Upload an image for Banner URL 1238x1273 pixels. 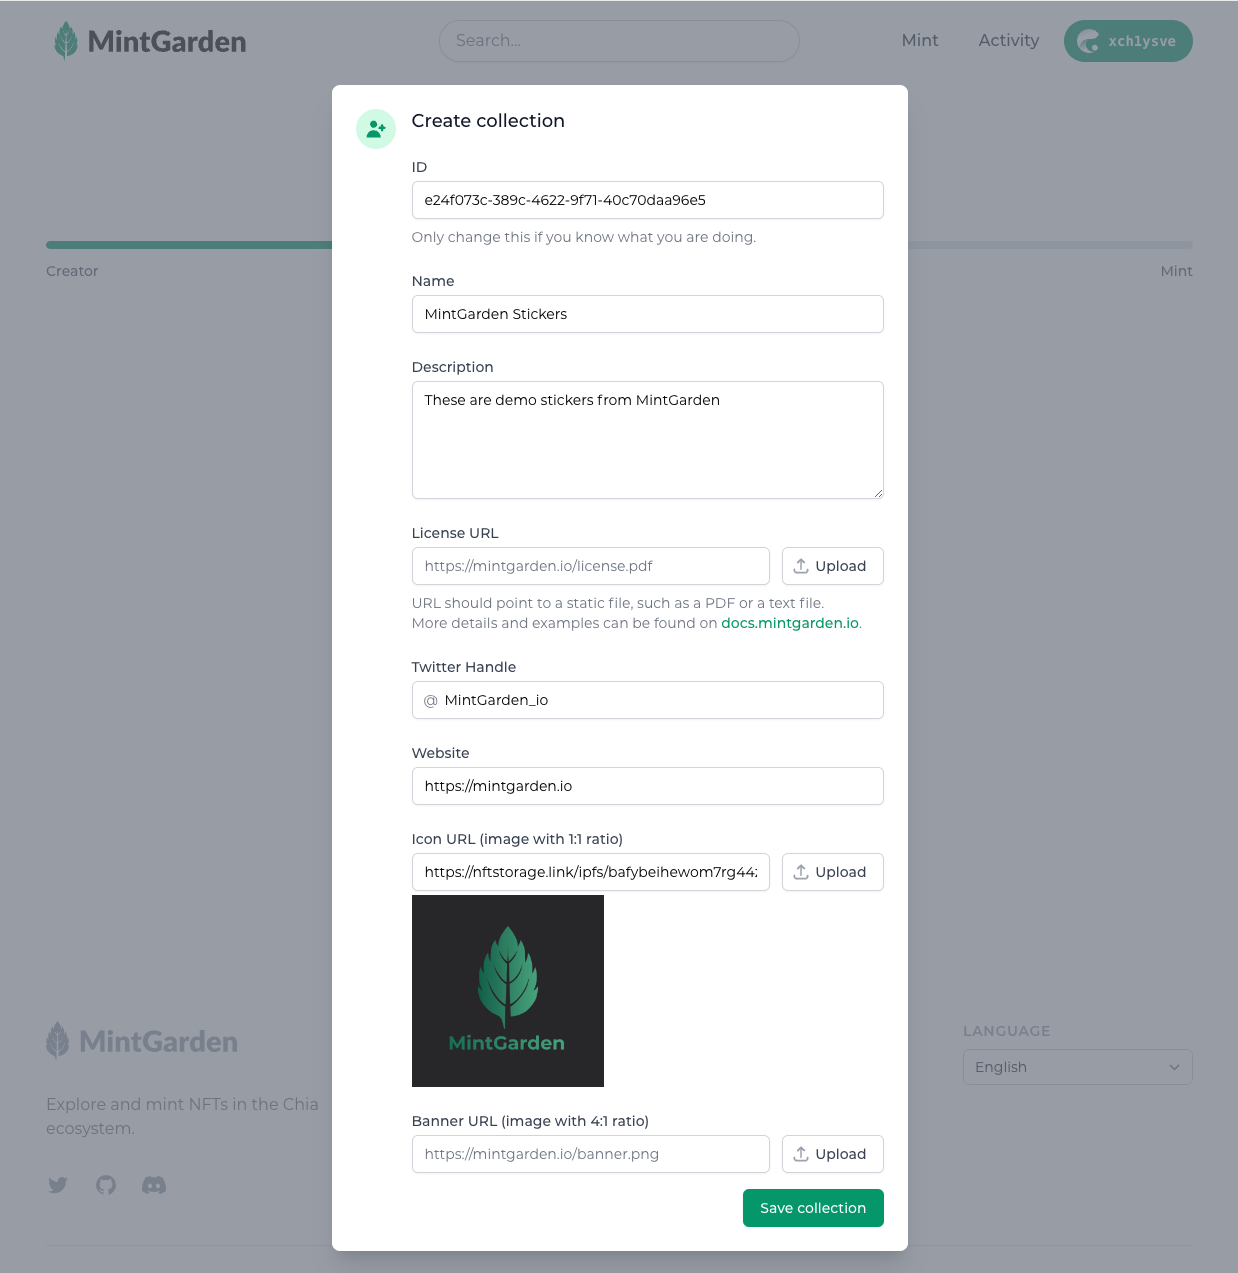click(832, 1154)
